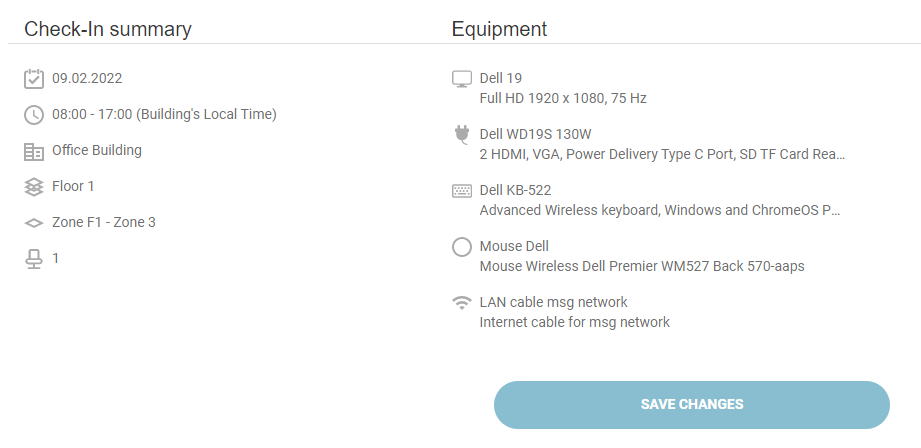
Task: Click the calendar check icon beside date
Action: click(x=34, y=79)
